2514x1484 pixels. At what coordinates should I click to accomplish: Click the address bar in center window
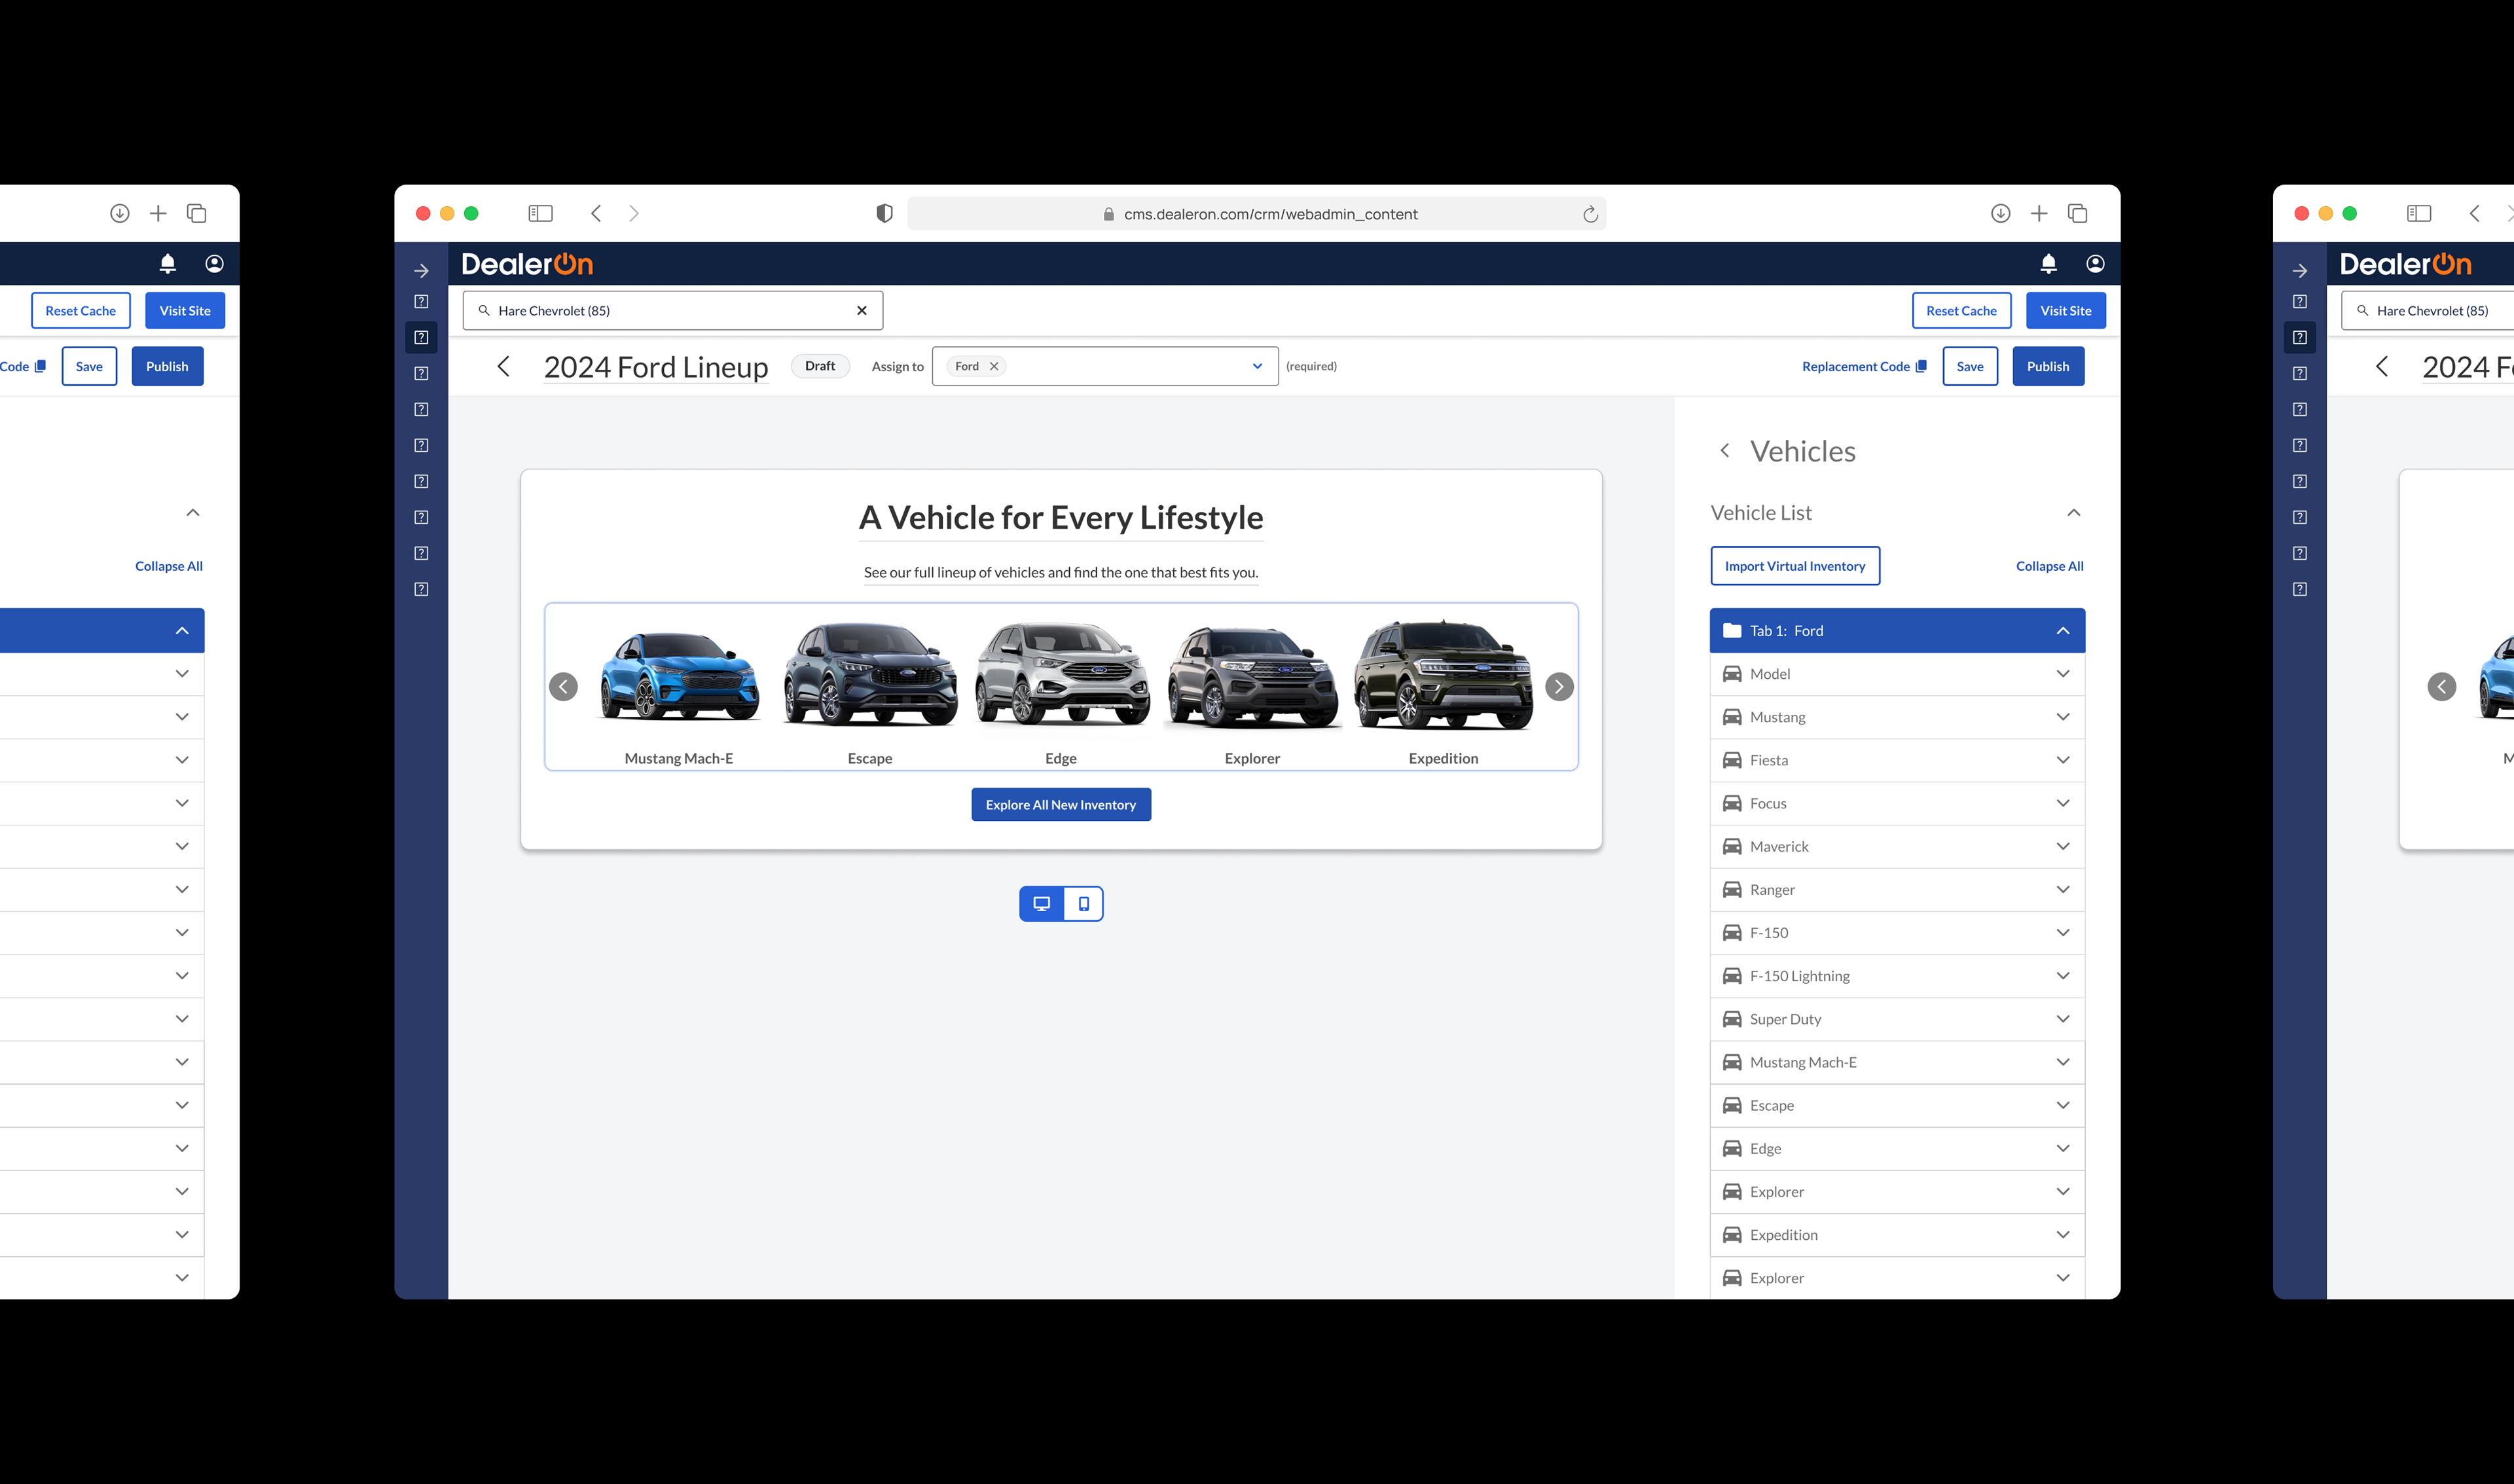(1256, 214)
